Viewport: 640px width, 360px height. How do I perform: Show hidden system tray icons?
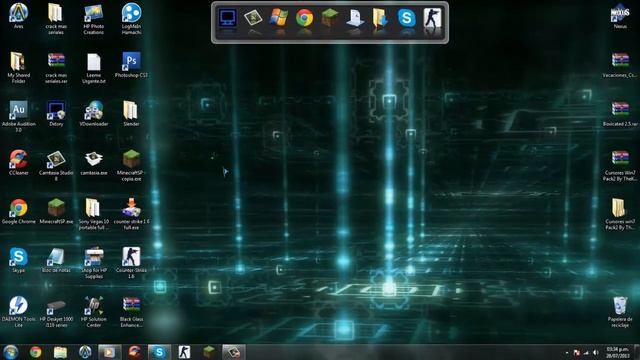tap(567, 352)
